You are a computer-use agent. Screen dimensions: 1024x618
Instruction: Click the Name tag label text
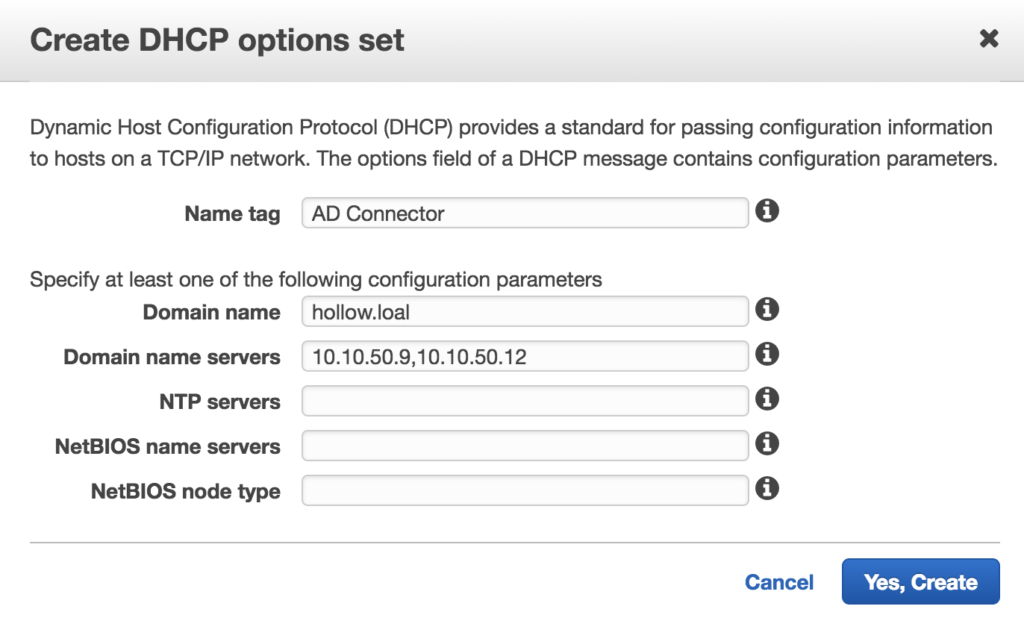[232, 214]
